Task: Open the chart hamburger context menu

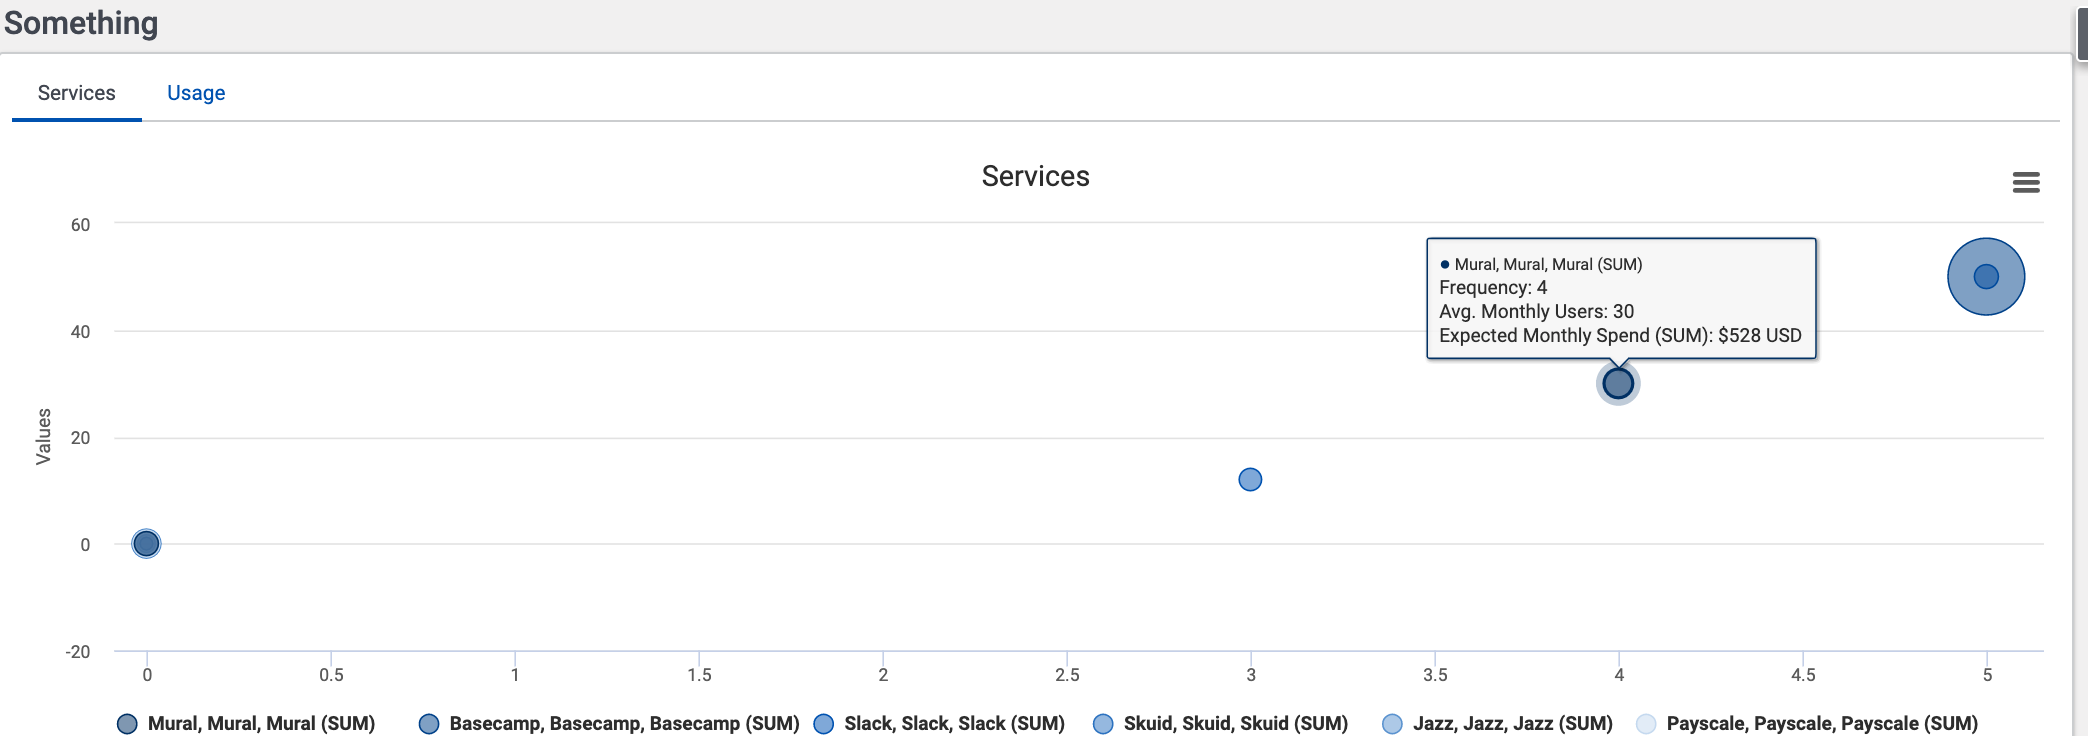Action: (x=2026, y=182)
